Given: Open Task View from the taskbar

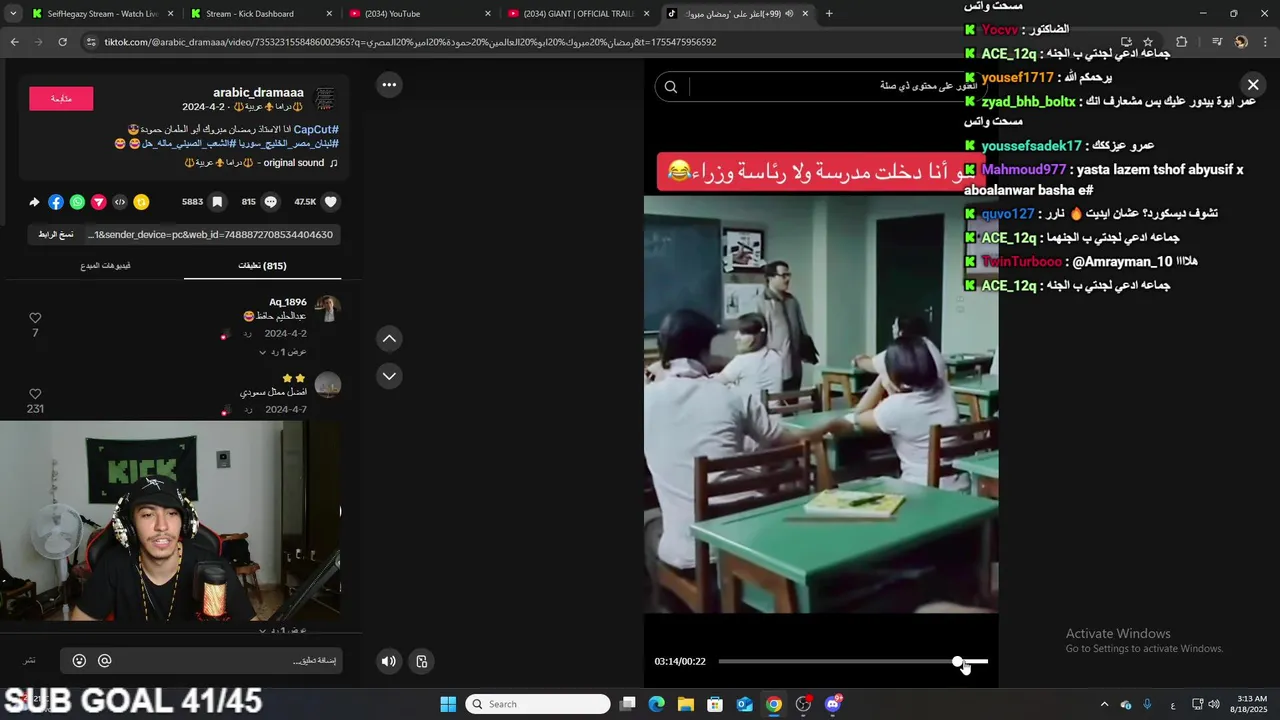Looking at the screenshot, I should click(x=627, y=704).
